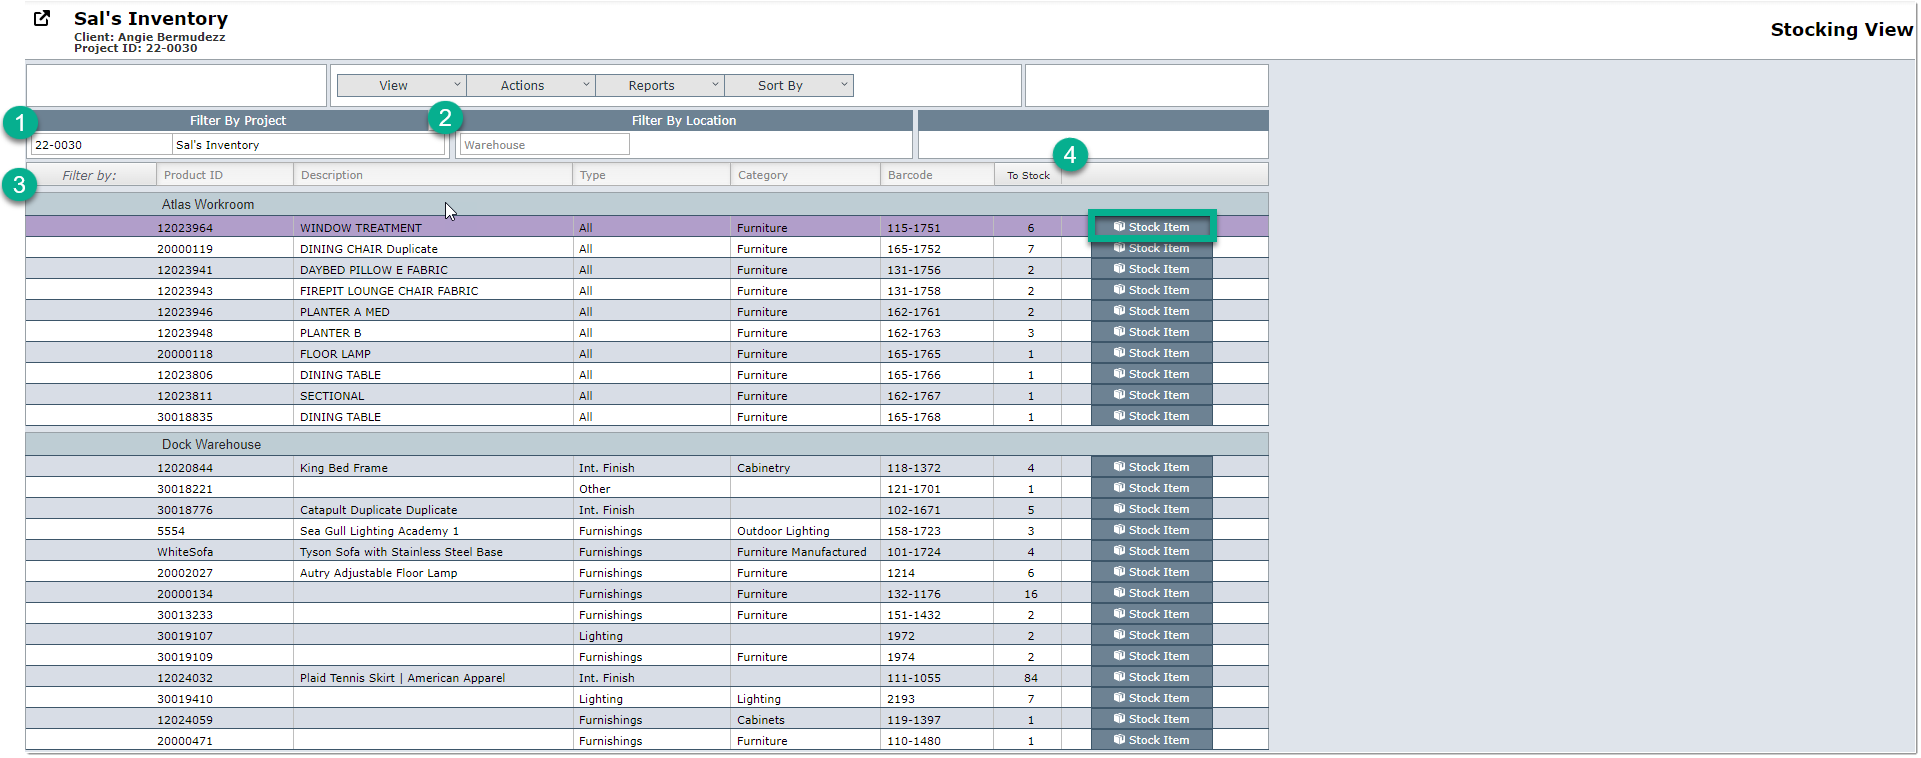Select DINING CHAIR Duplicate description
This screenshot has height=758, width=1921.
coord(369,249)
